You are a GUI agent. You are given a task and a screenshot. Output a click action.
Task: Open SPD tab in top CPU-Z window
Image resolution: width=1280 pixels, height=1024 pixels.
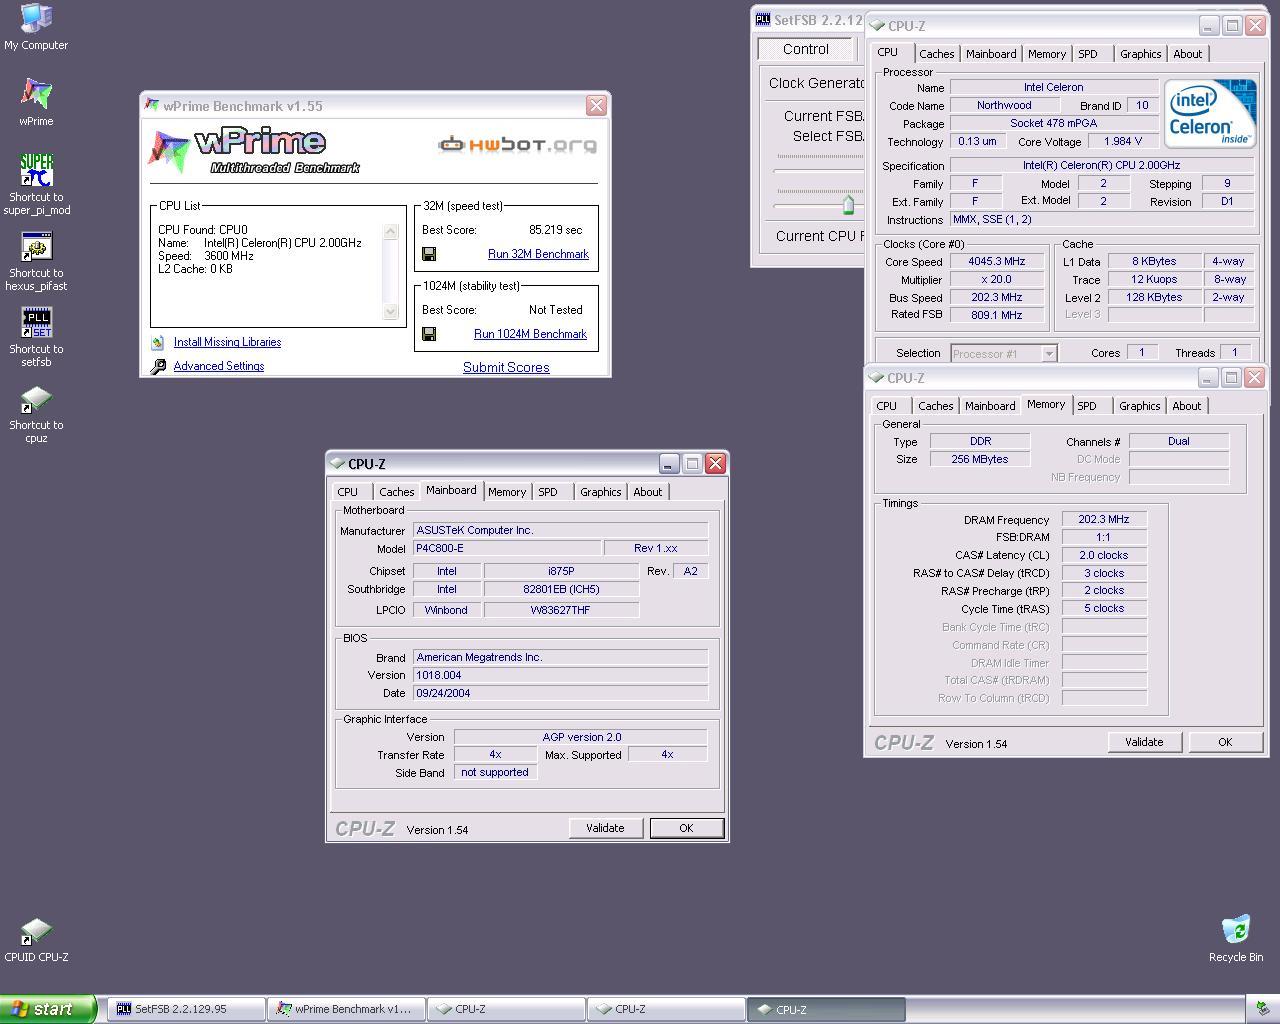click(x=1088, y=54)
